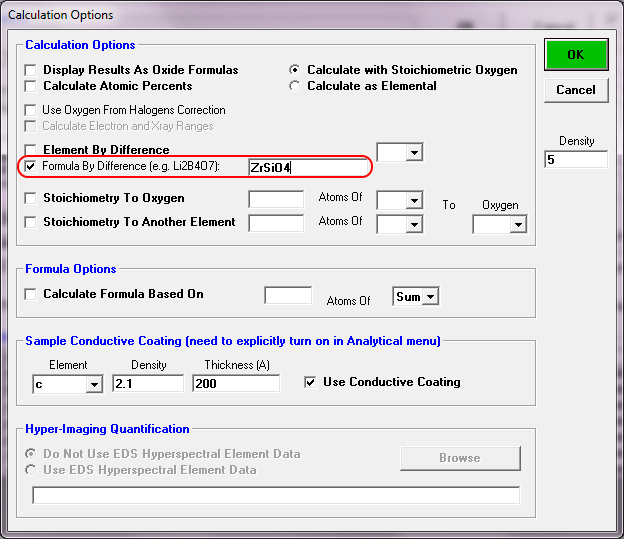Select Calculate as Elemental radio button

click(295, 86)
